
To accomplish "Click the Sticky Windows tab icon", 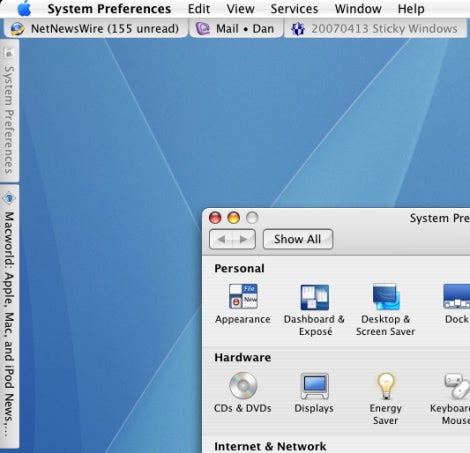I will 298,29.
